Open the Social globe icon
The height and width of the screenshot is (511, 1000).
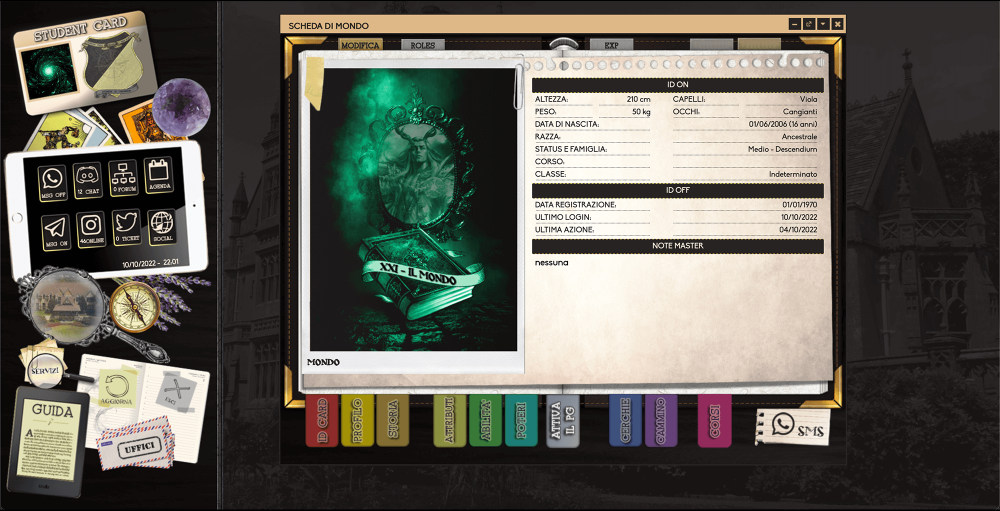[162, 226]
